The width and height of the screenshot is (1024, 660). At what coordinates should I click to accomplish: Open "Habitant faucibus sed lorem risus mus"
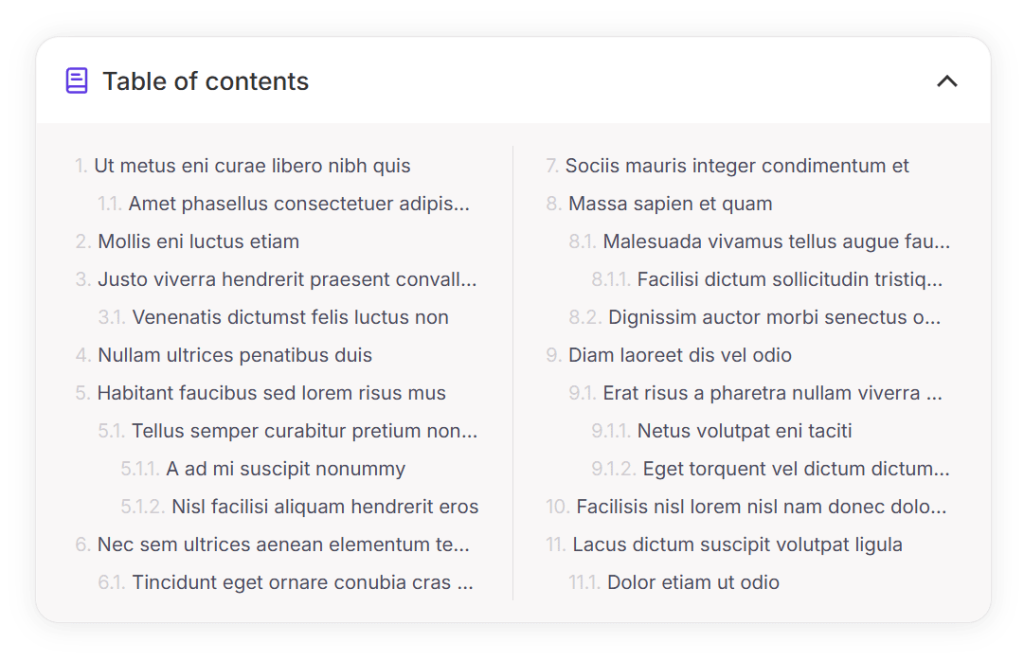(x=271, y=394)
